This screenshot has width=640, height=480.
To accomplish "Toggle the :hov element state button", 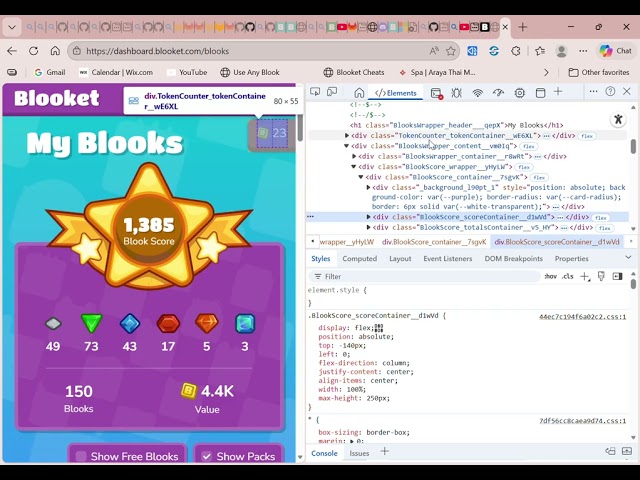I will 551,276.
